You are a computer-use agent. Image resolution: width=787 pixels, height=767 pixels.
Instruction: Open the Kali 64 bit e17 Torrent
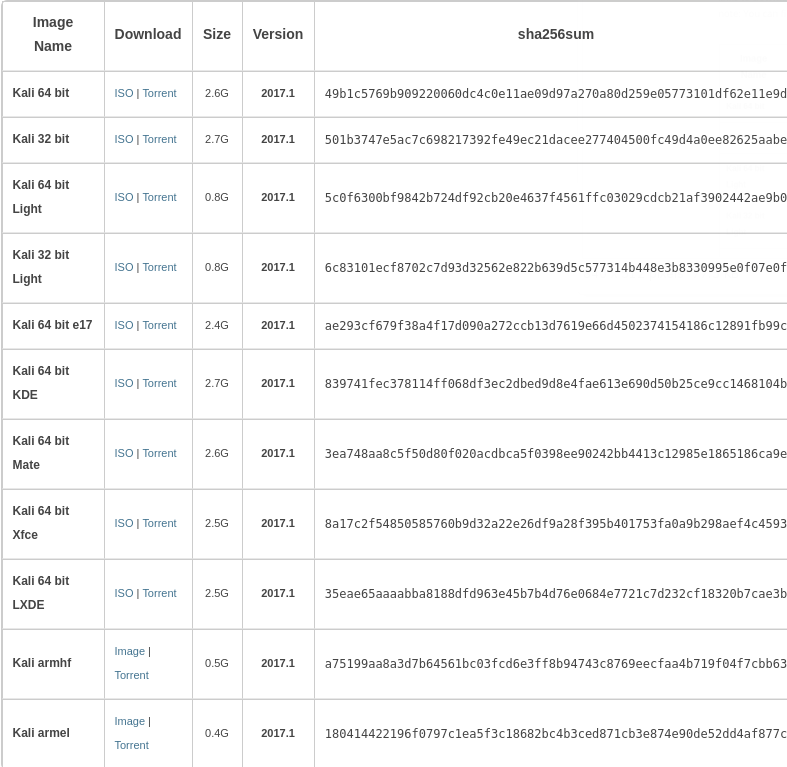pos(160,325)
